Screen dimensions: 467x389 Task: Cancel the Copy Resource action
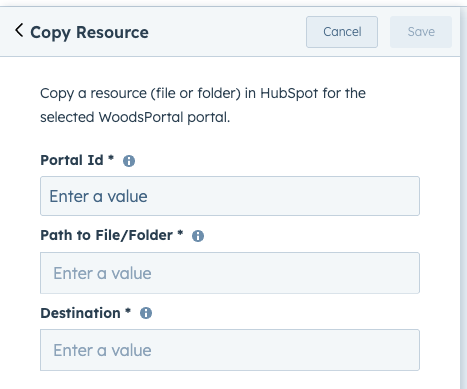342,32
